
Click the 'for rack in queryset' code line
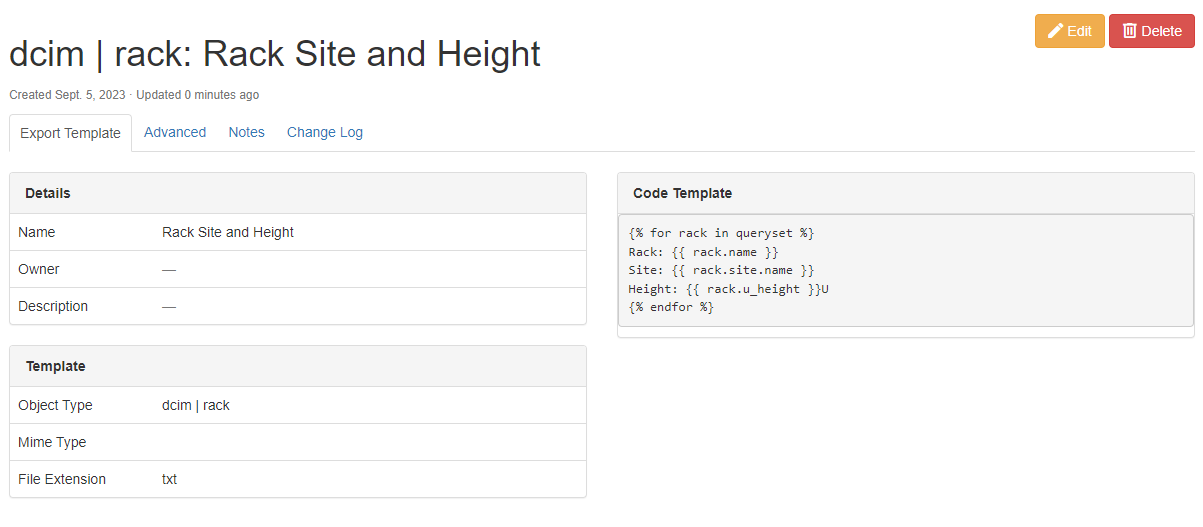click(x=721, y=233)
